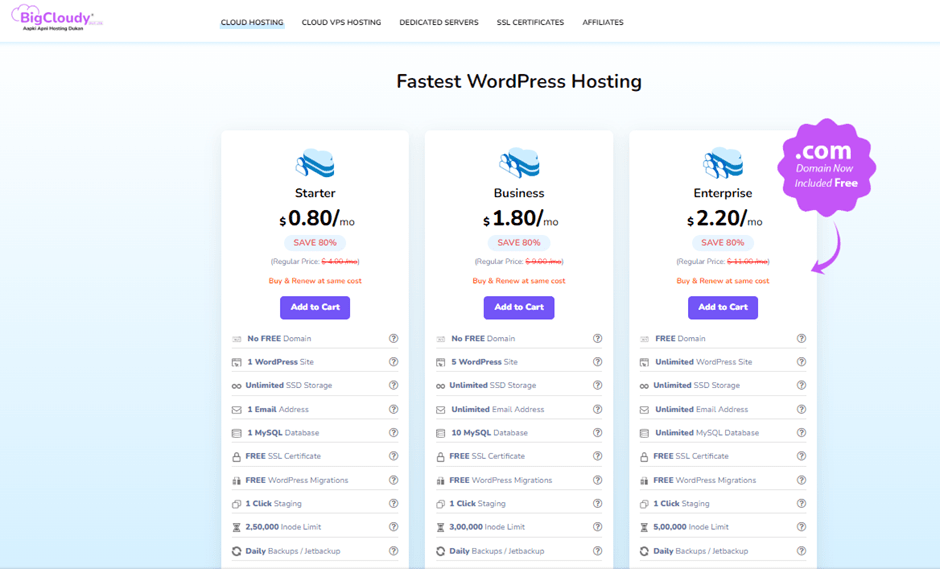Open help for Starter 1 WordPress Site
940x569 pixels.
coord(393,362)
